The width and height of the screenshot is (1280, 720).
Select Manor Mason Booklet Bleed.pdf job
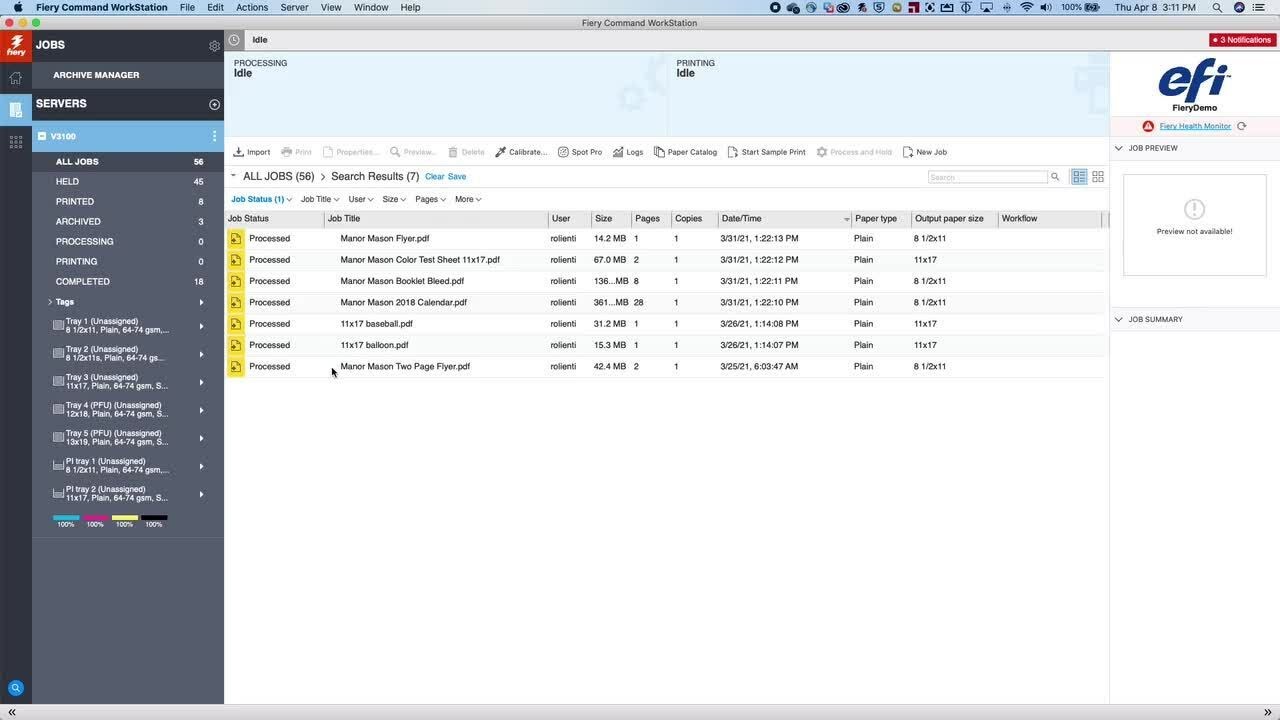click(665, 281)
